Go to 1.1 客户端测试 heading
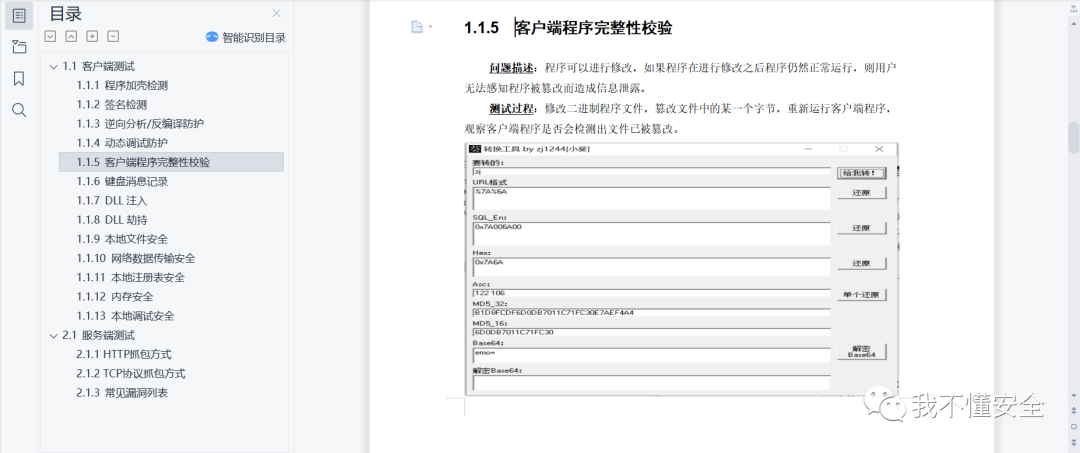The width and height of the screenshot is (1080, 453). [x=98, y=67]
